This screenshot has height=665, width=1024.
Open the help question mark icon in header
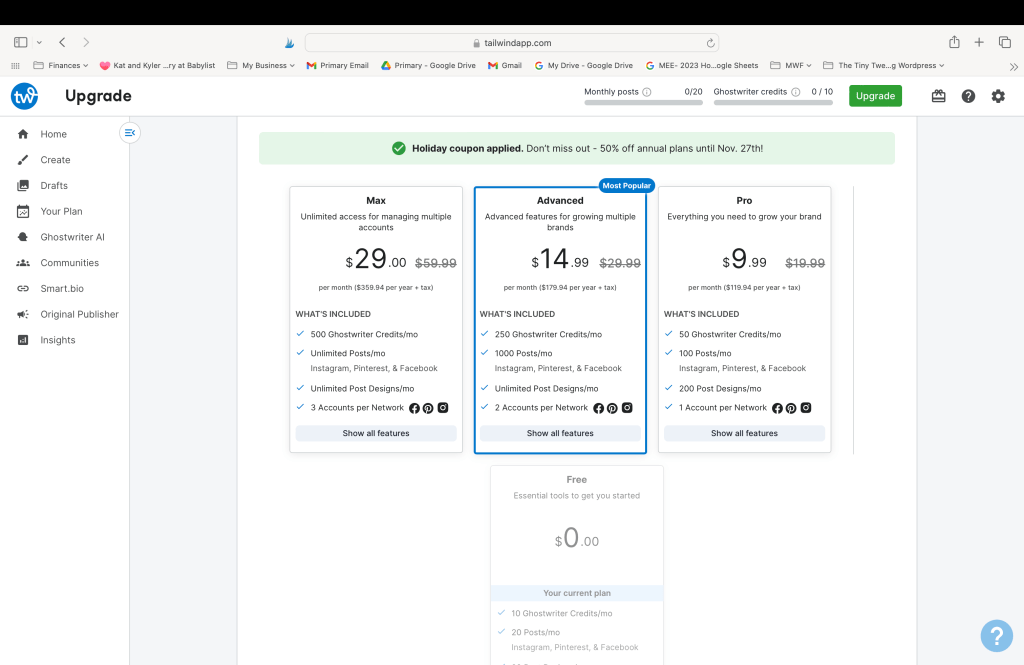(x=968, y=96)
